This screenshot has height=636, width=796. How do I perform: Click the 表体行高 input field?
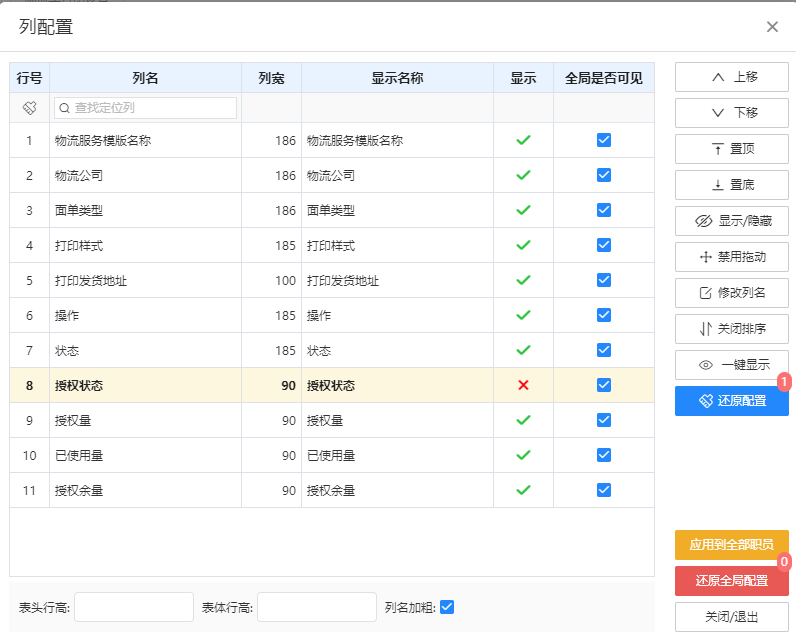[317, 607]
